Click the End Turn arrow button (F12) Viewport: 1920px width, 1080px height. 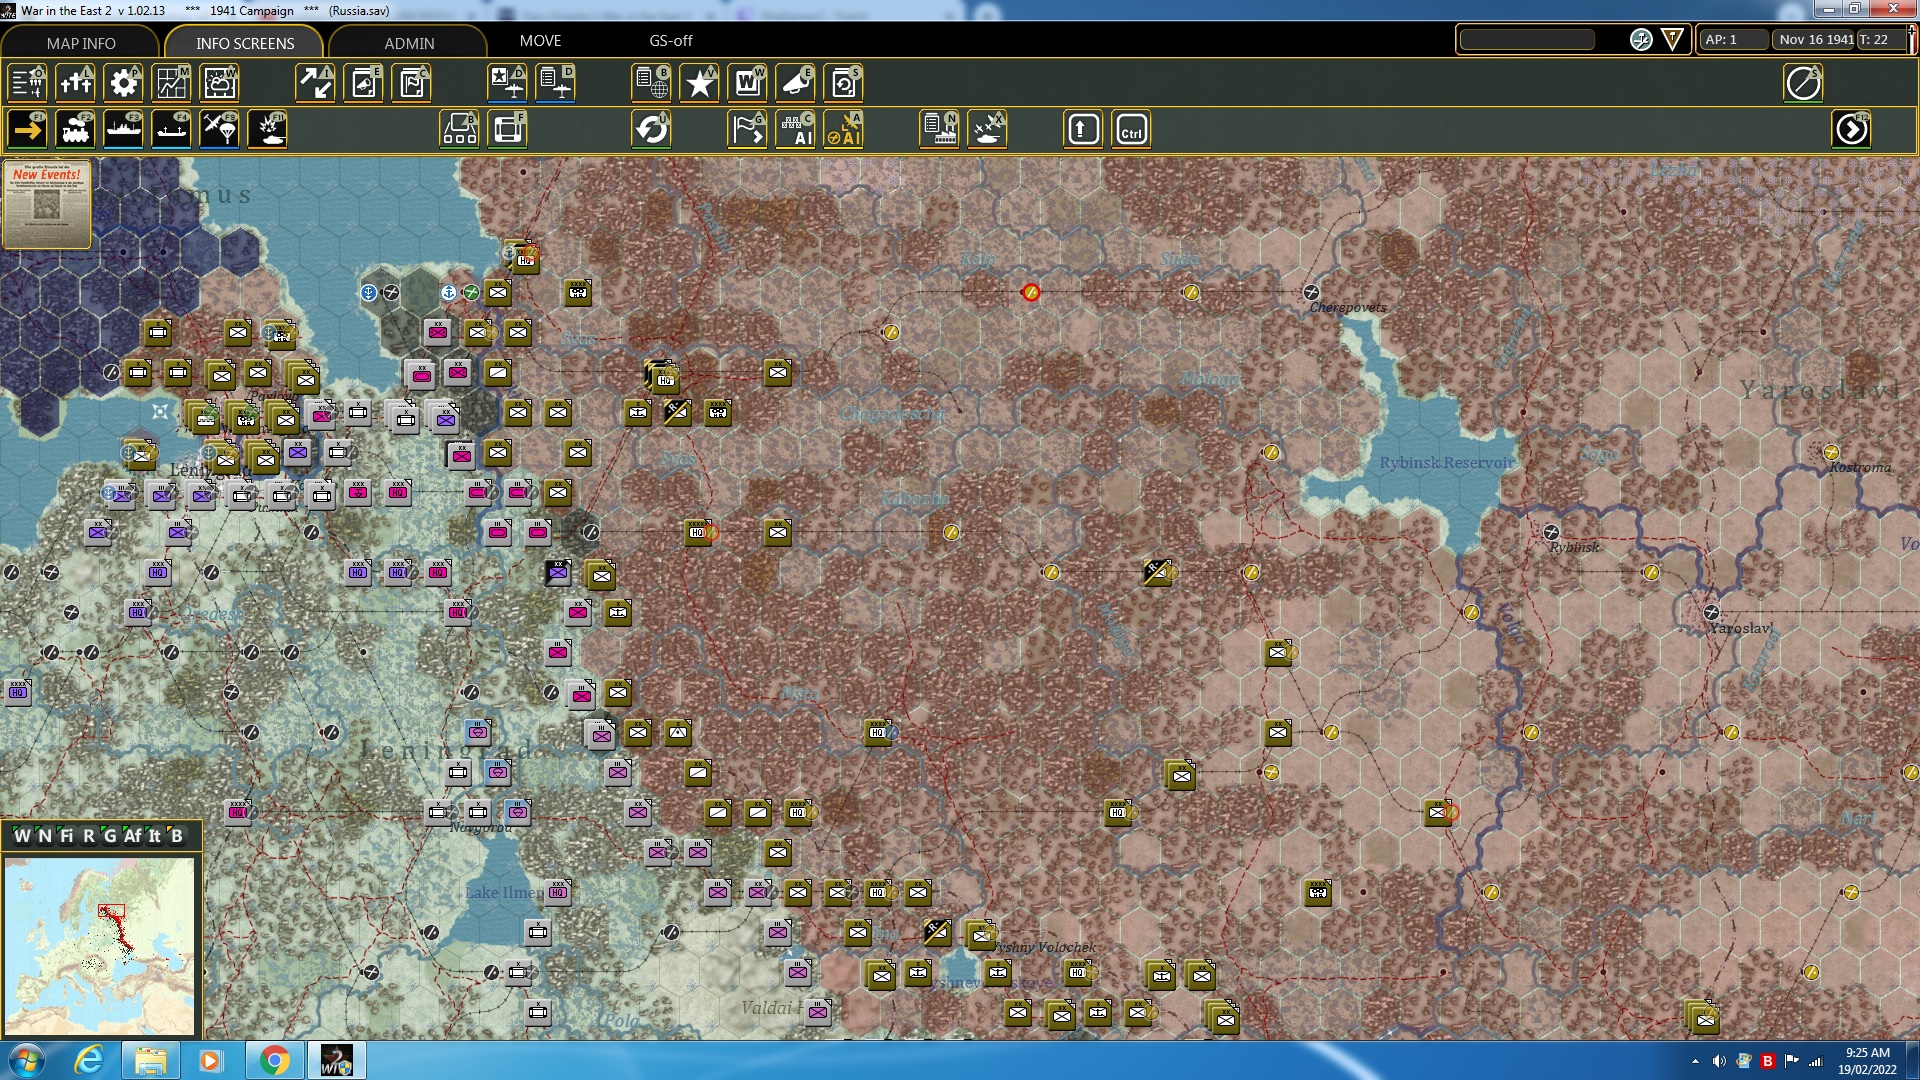(x=1851, y=130)
